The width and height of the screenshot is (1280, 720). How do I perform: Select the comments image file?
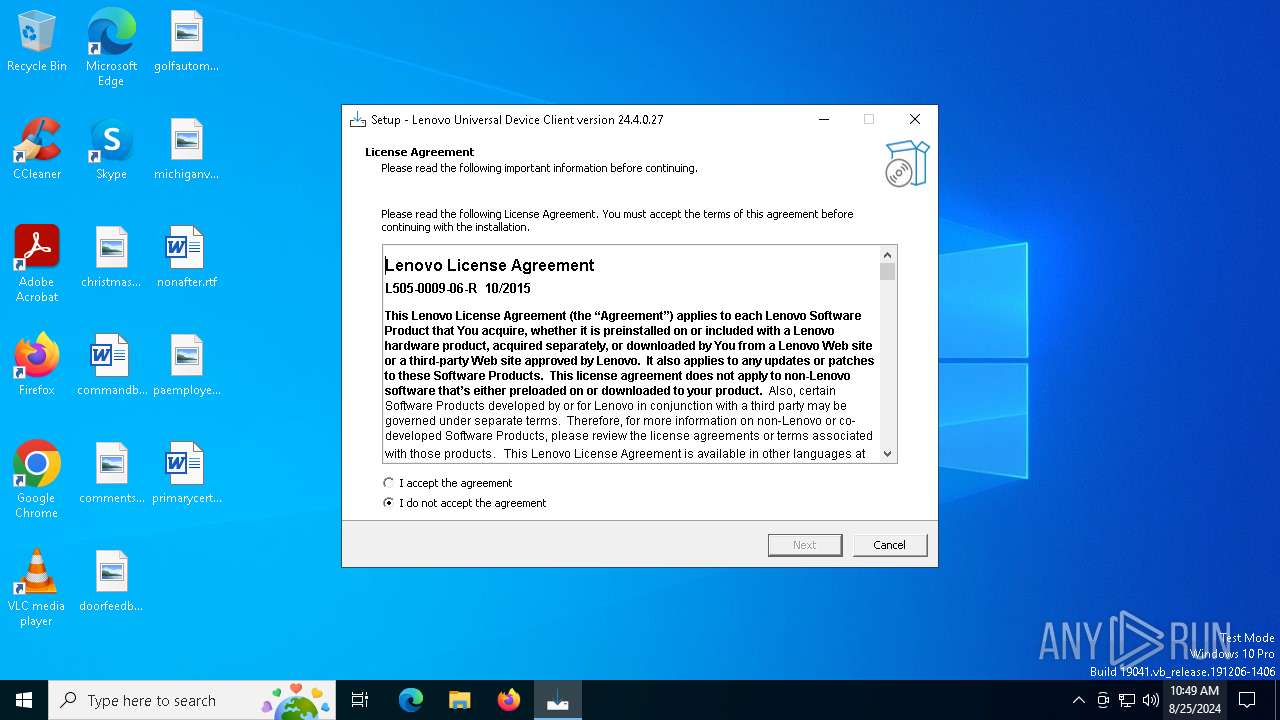111,474
